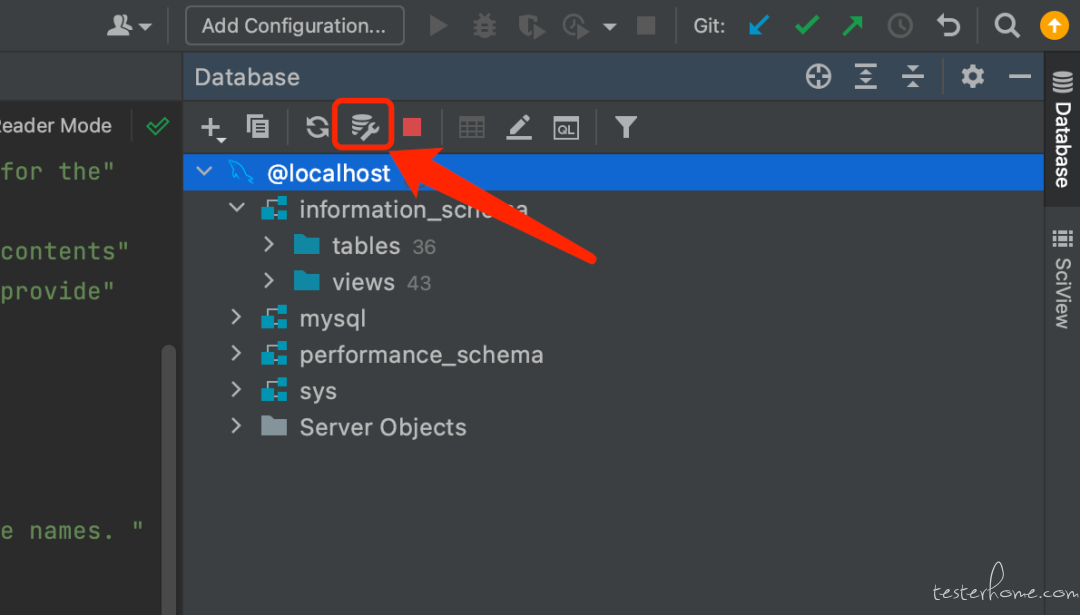This screenshot has width=1080, height=615.
Task: Collapse all in Database panel
Action: pos(913,76)
